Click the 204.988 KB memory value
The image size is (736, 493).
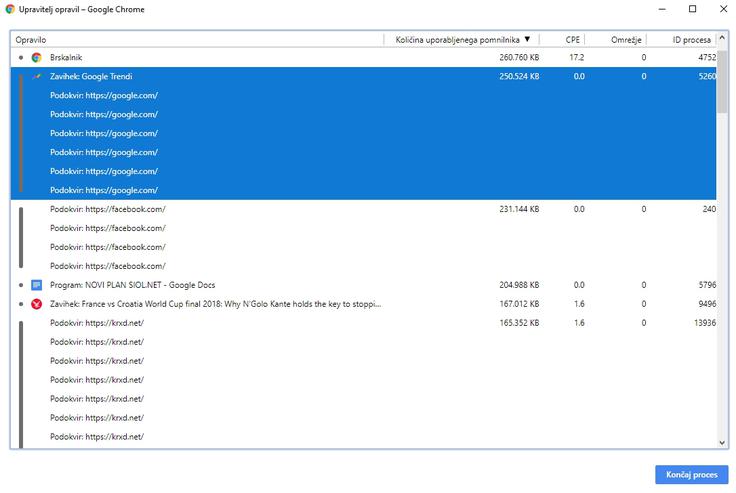(519, 285)
